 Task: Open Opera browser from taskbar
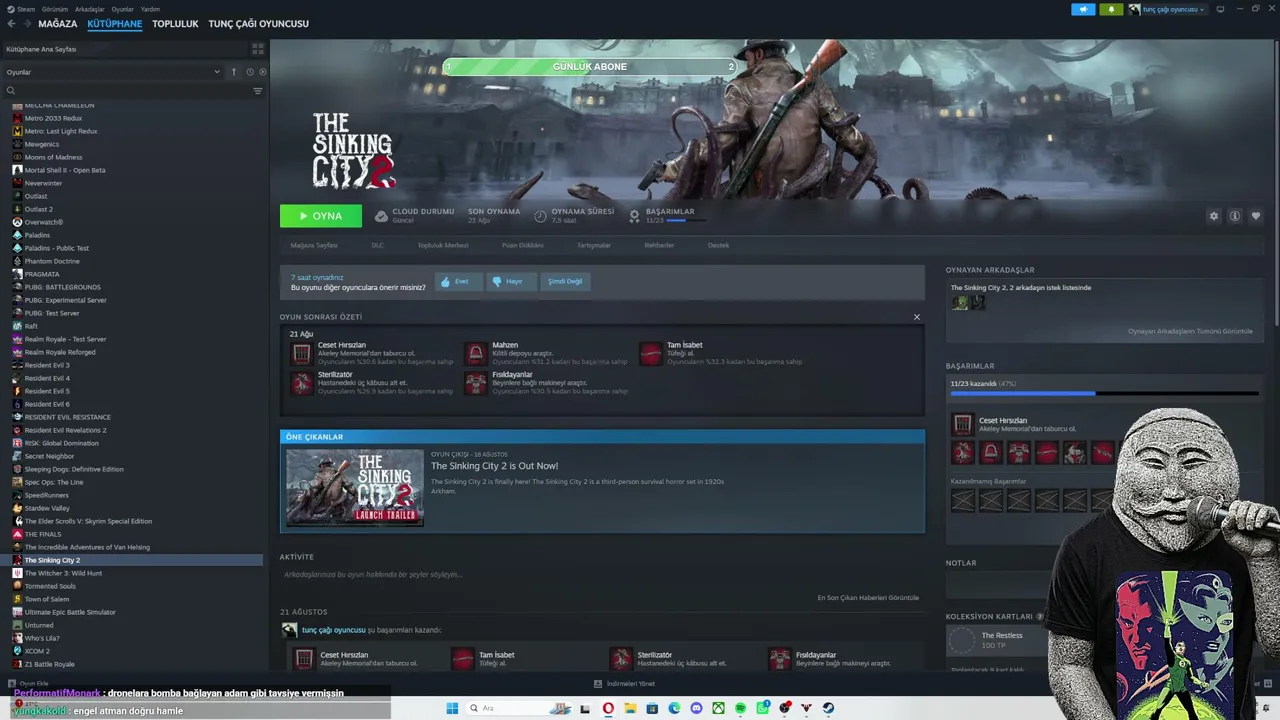(x=608, y=708)
